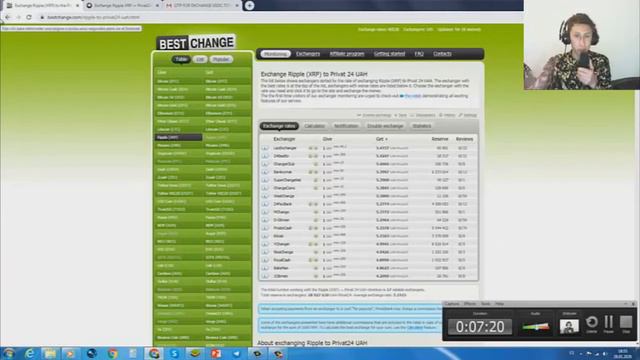
Task: Open the FAQ nav item
Action: click(x=419, y=54)
